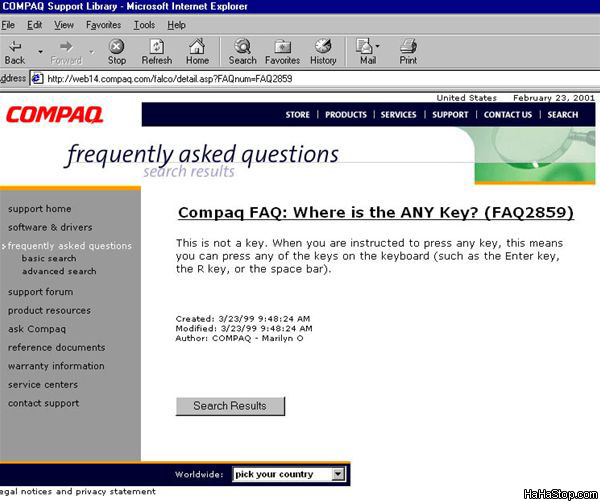
Task: Select PRODUCTS in the Compaq navigation bar
Action: tap(346, 115)
